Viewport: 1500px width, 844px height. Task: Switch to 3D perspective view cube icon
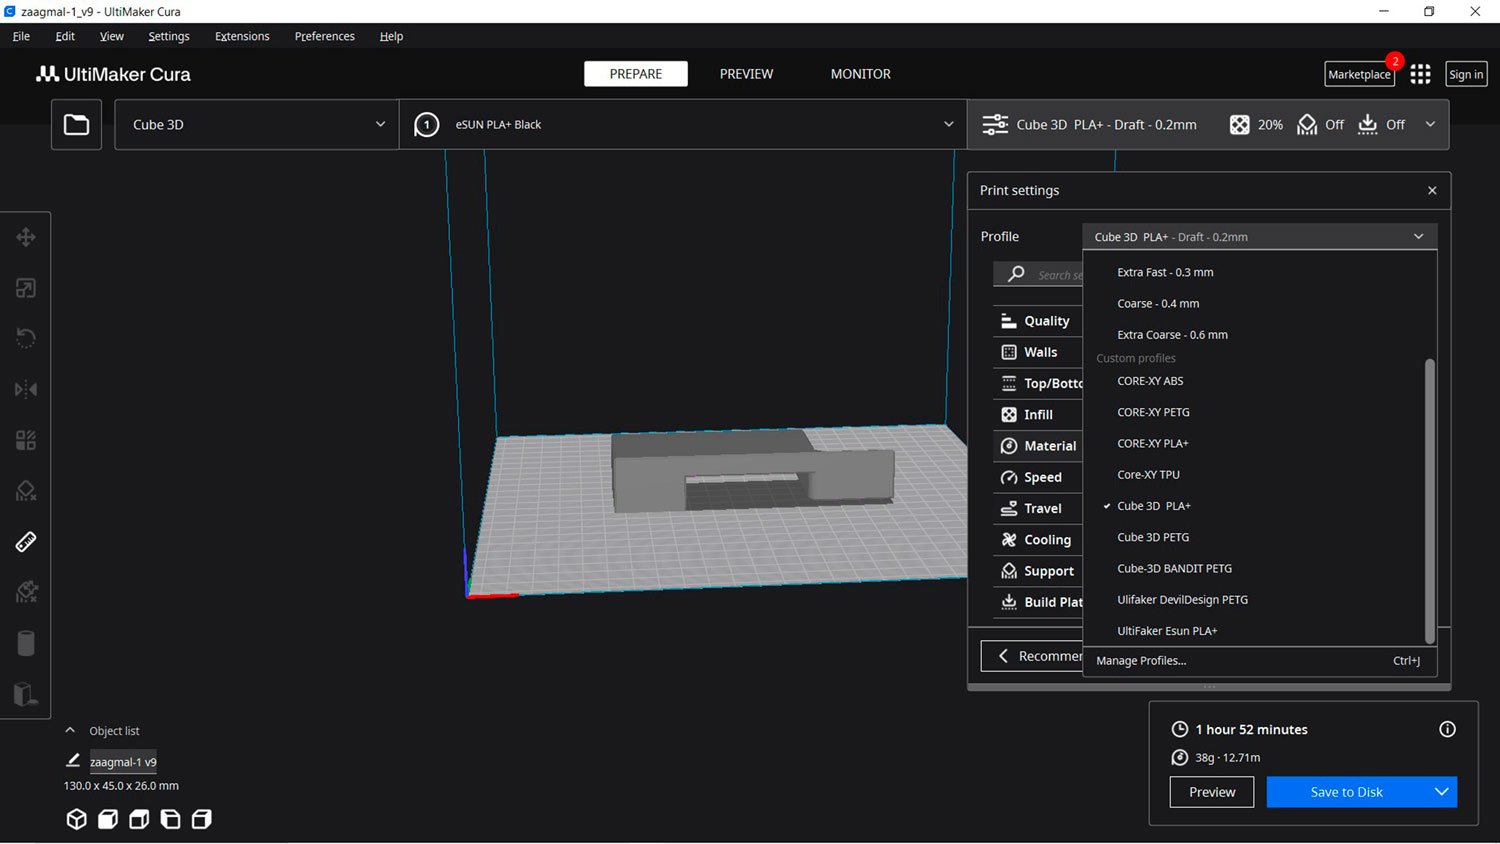tap(76, 819)
